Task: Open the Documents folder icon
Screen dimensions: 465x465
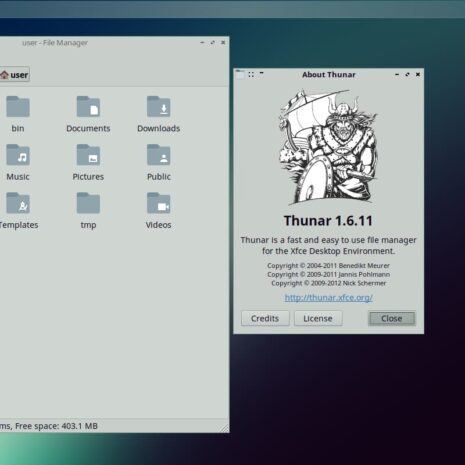Action: [88, 106]
